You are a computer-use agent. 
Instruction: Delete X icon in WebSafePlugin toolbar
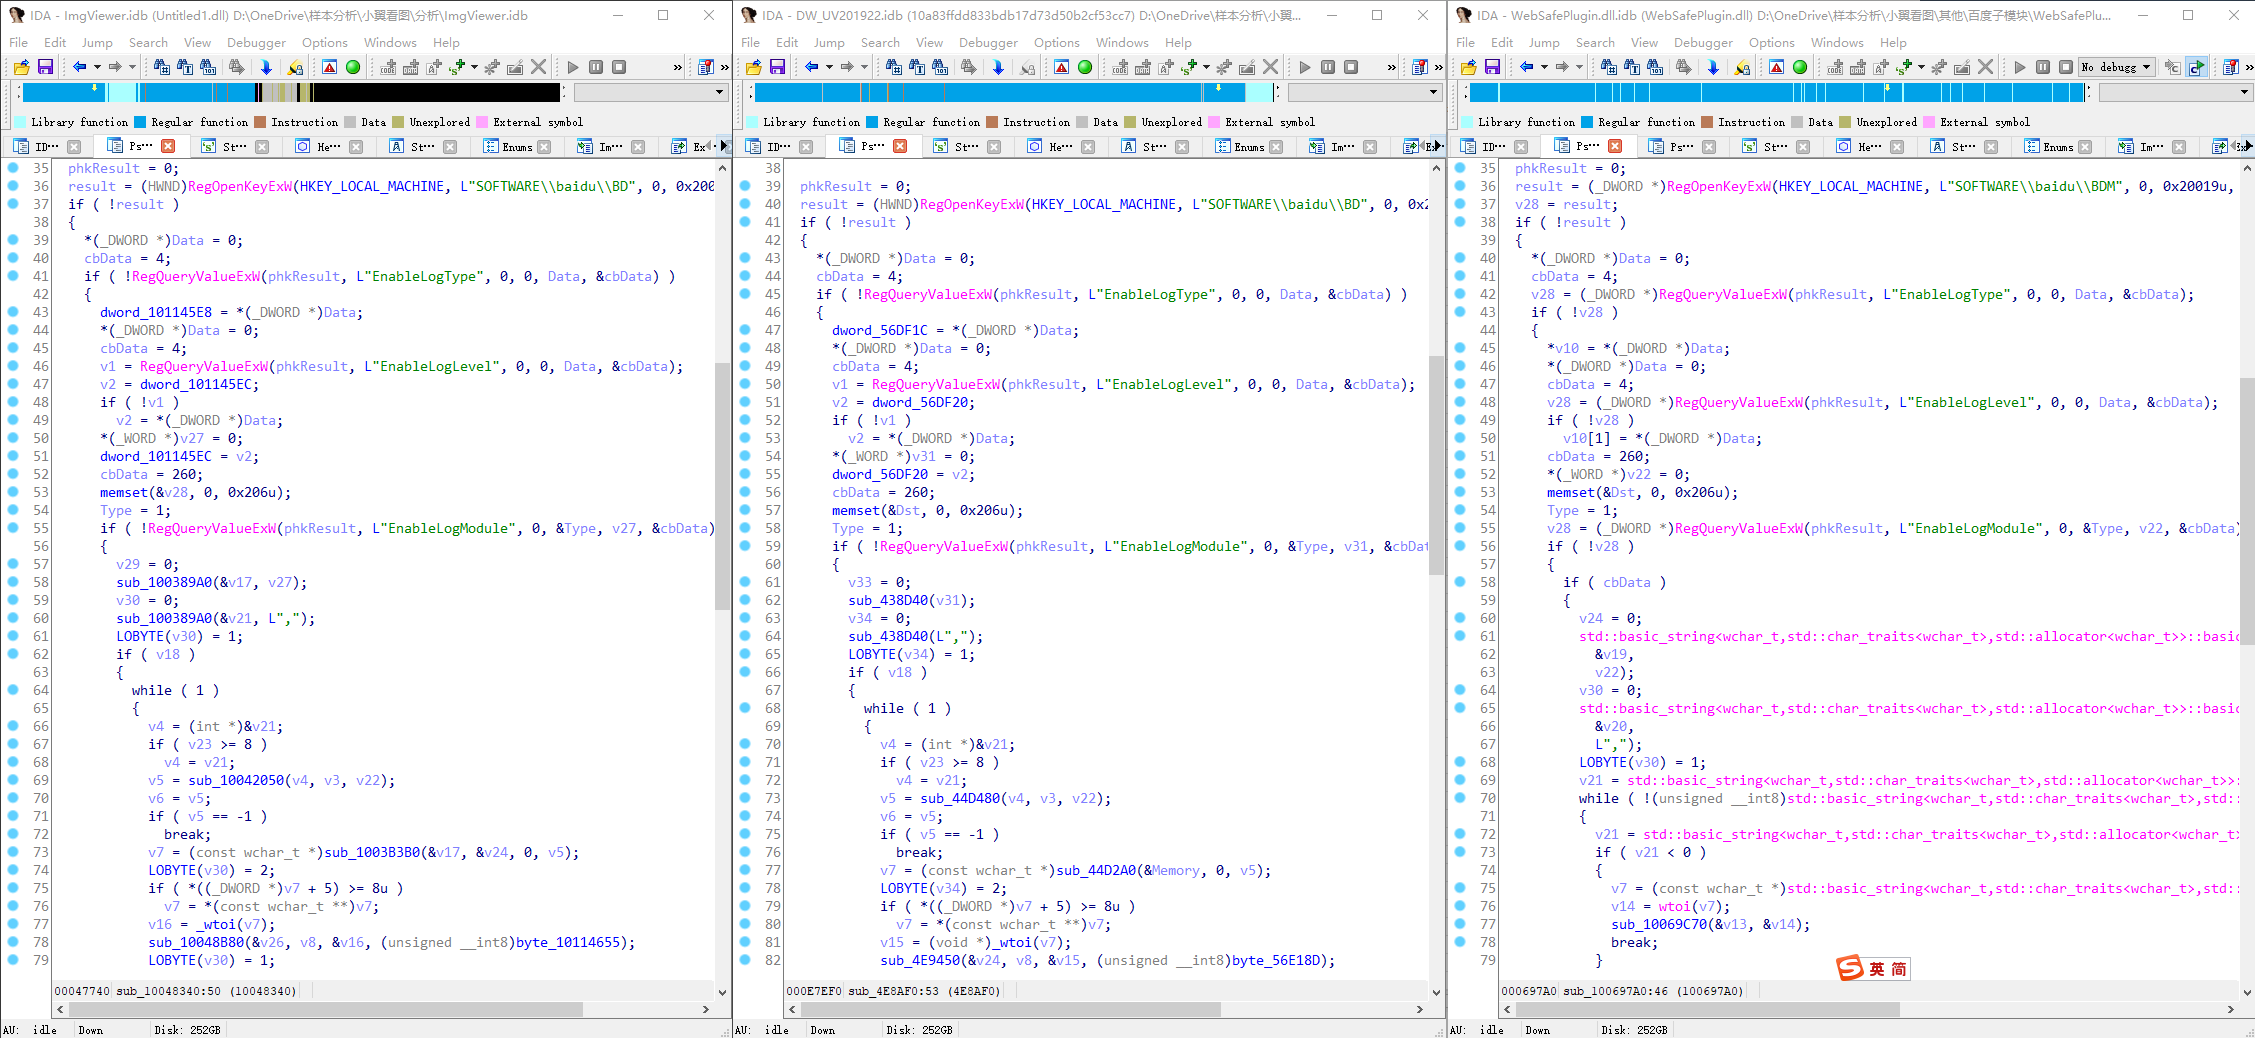pyautogui.click(x=1986, y=67)
